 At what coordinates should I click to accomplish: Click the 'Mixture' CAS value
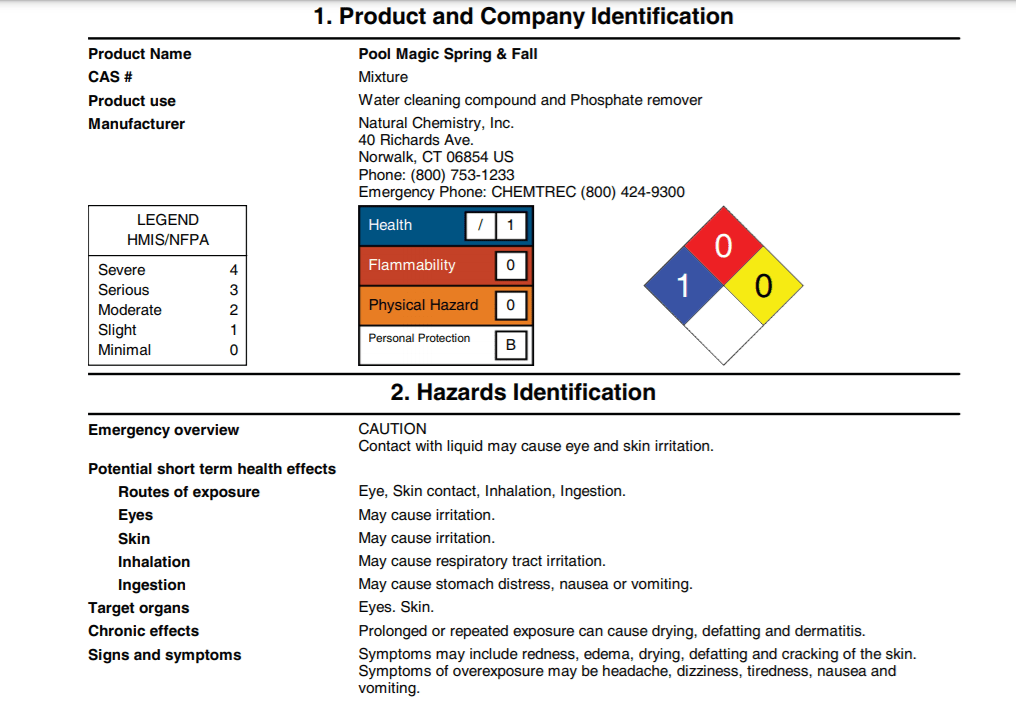(x=383, y=77)
